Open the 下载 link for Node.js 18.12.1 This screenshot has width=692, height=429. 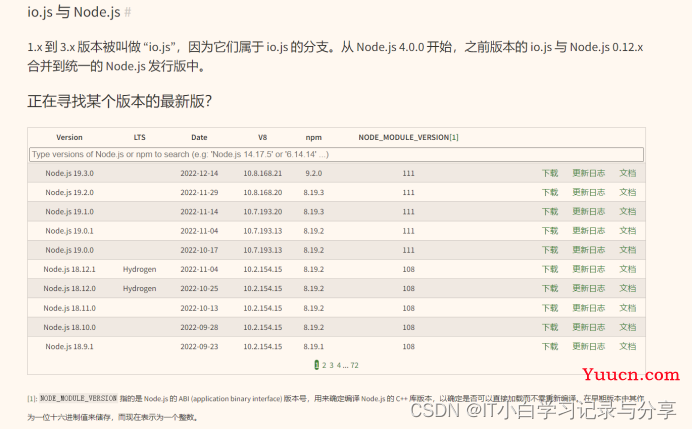click(x=550, y=269)
